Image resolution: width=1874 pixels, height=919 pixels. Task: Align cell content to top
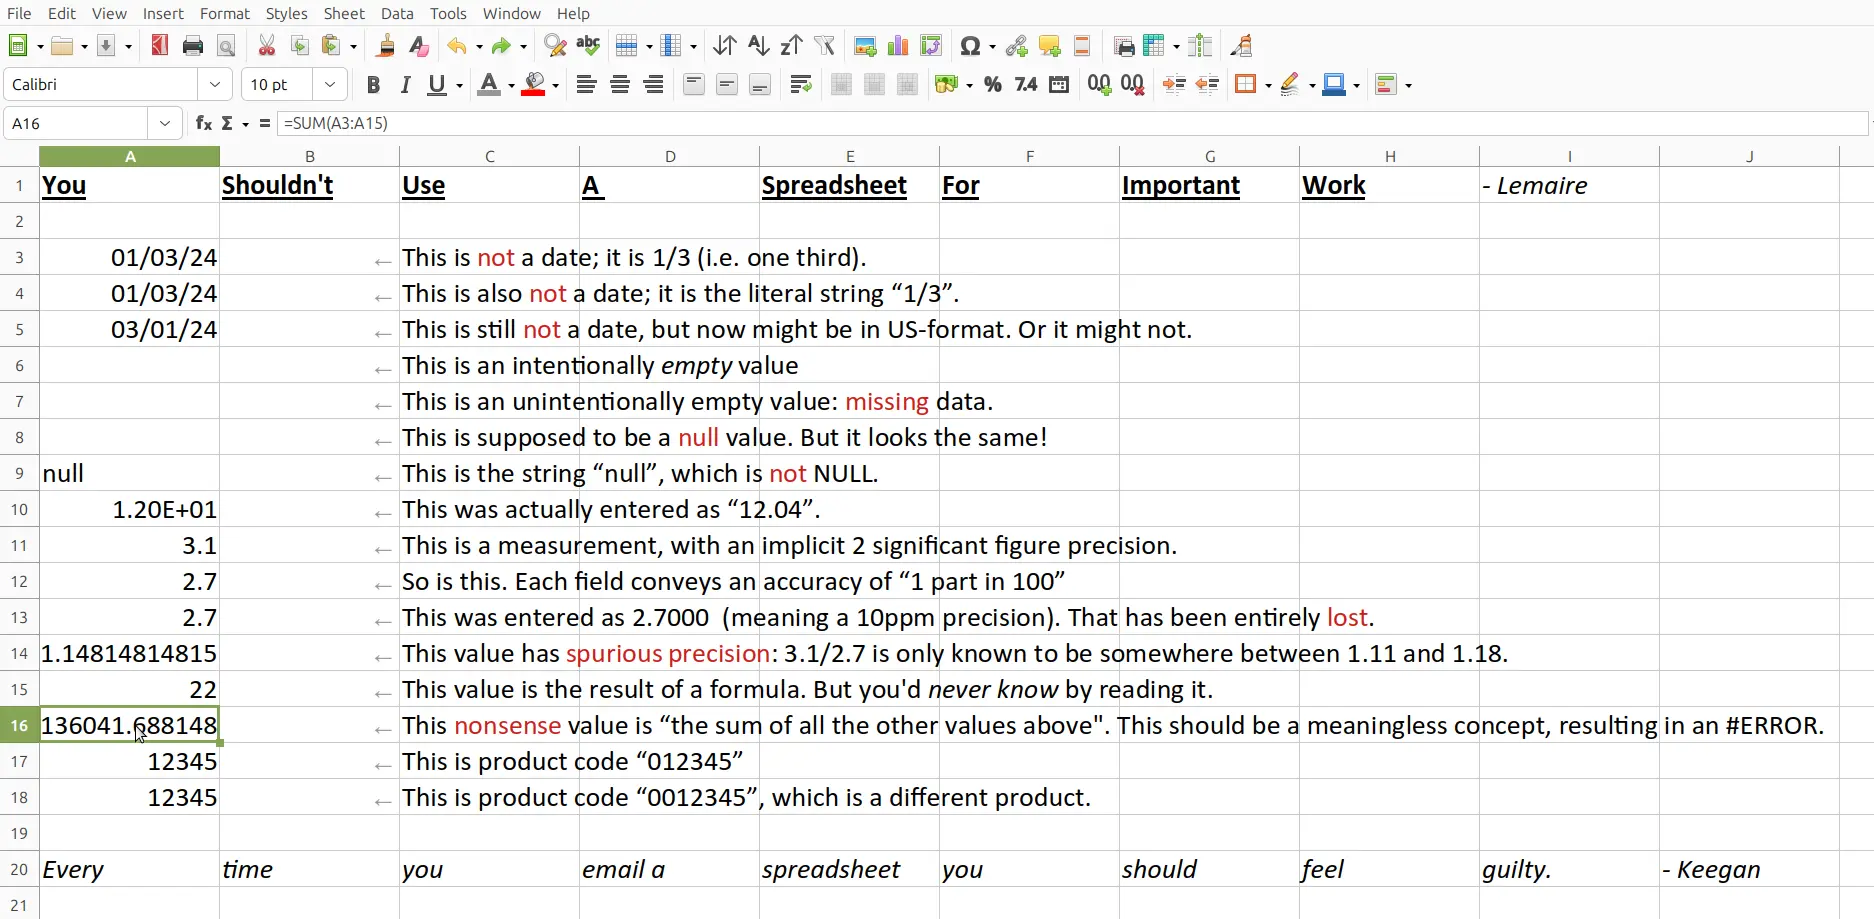[x=694, y=85]
